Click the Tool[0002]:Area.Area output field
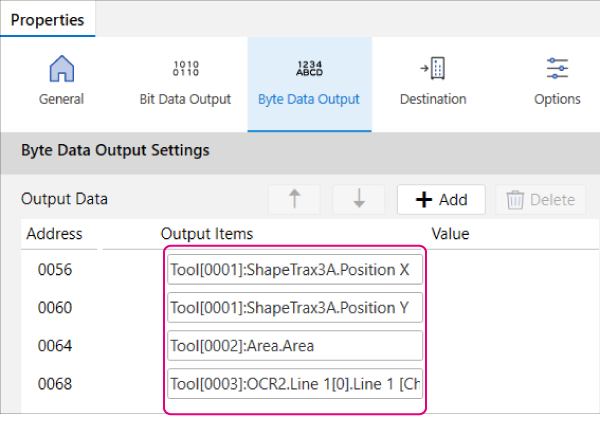 296,346
